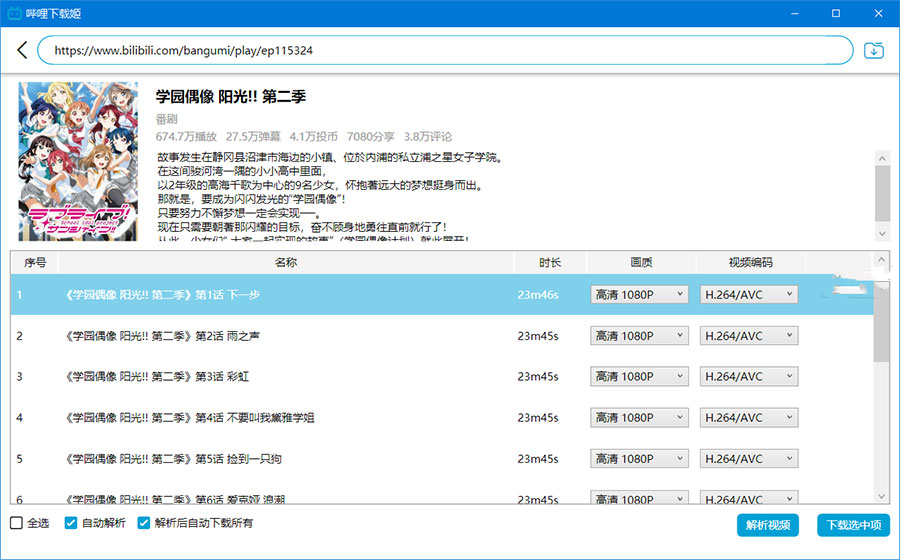Click the bilibili URL input field
The width and height of the screenshot is (900, 560).
[x=445, y=50]
